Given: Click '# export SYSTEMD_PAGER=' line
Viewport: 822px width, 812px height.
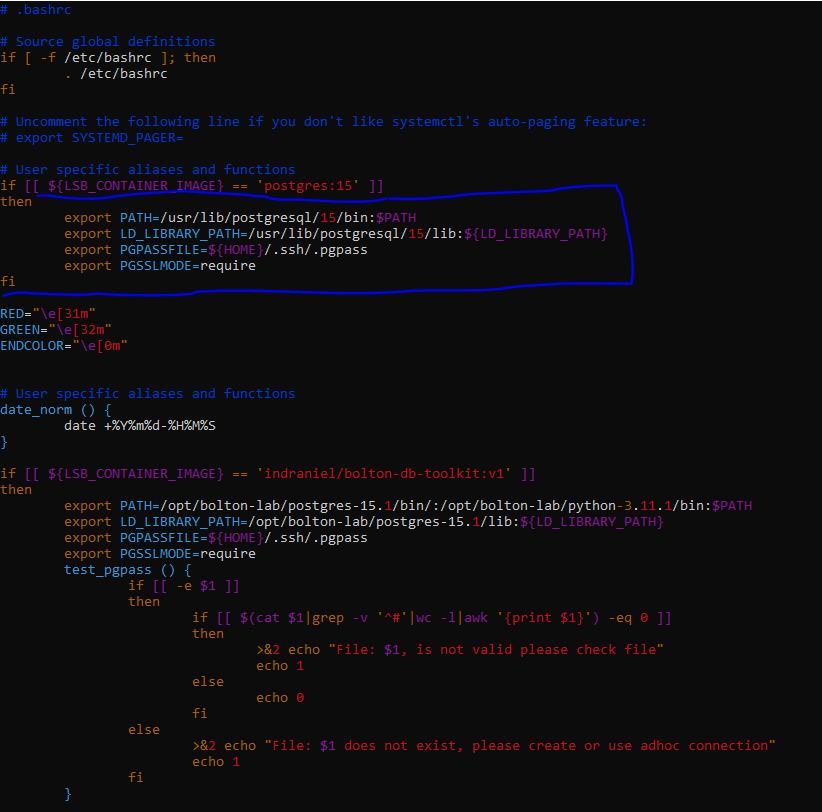Looking at the screenshot, I should click(92, 138).
